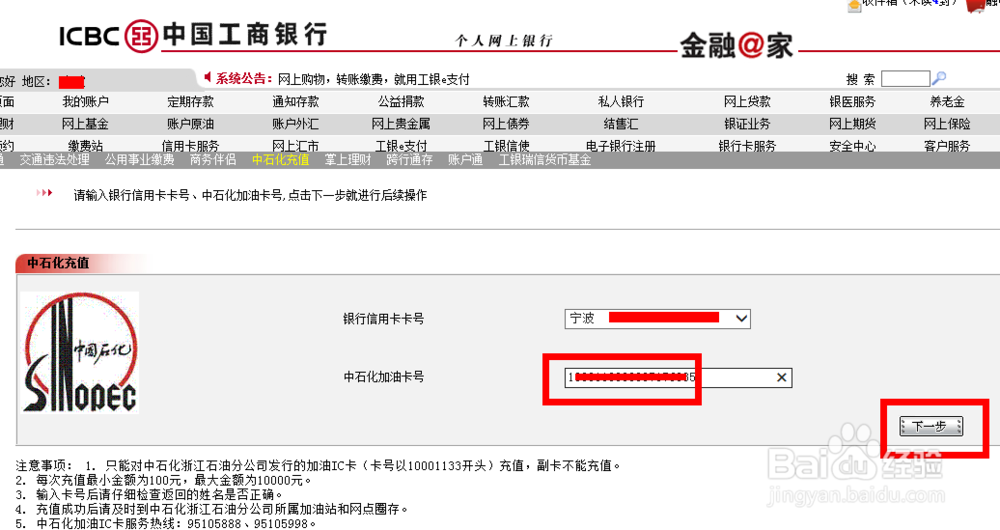Click the 中石化加油卡号 label
Screen dimensions: 1000x530
pyautogui.click(x=383, y=377)
